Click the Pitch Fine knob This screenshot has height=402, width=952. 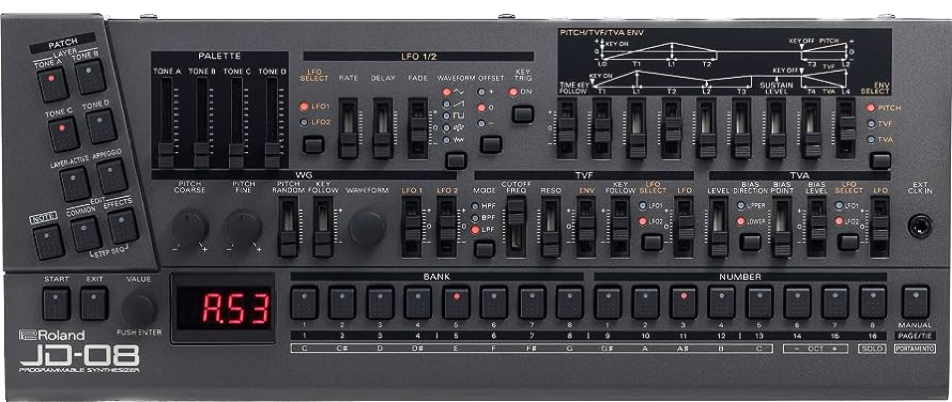click(x=243, y=229)
